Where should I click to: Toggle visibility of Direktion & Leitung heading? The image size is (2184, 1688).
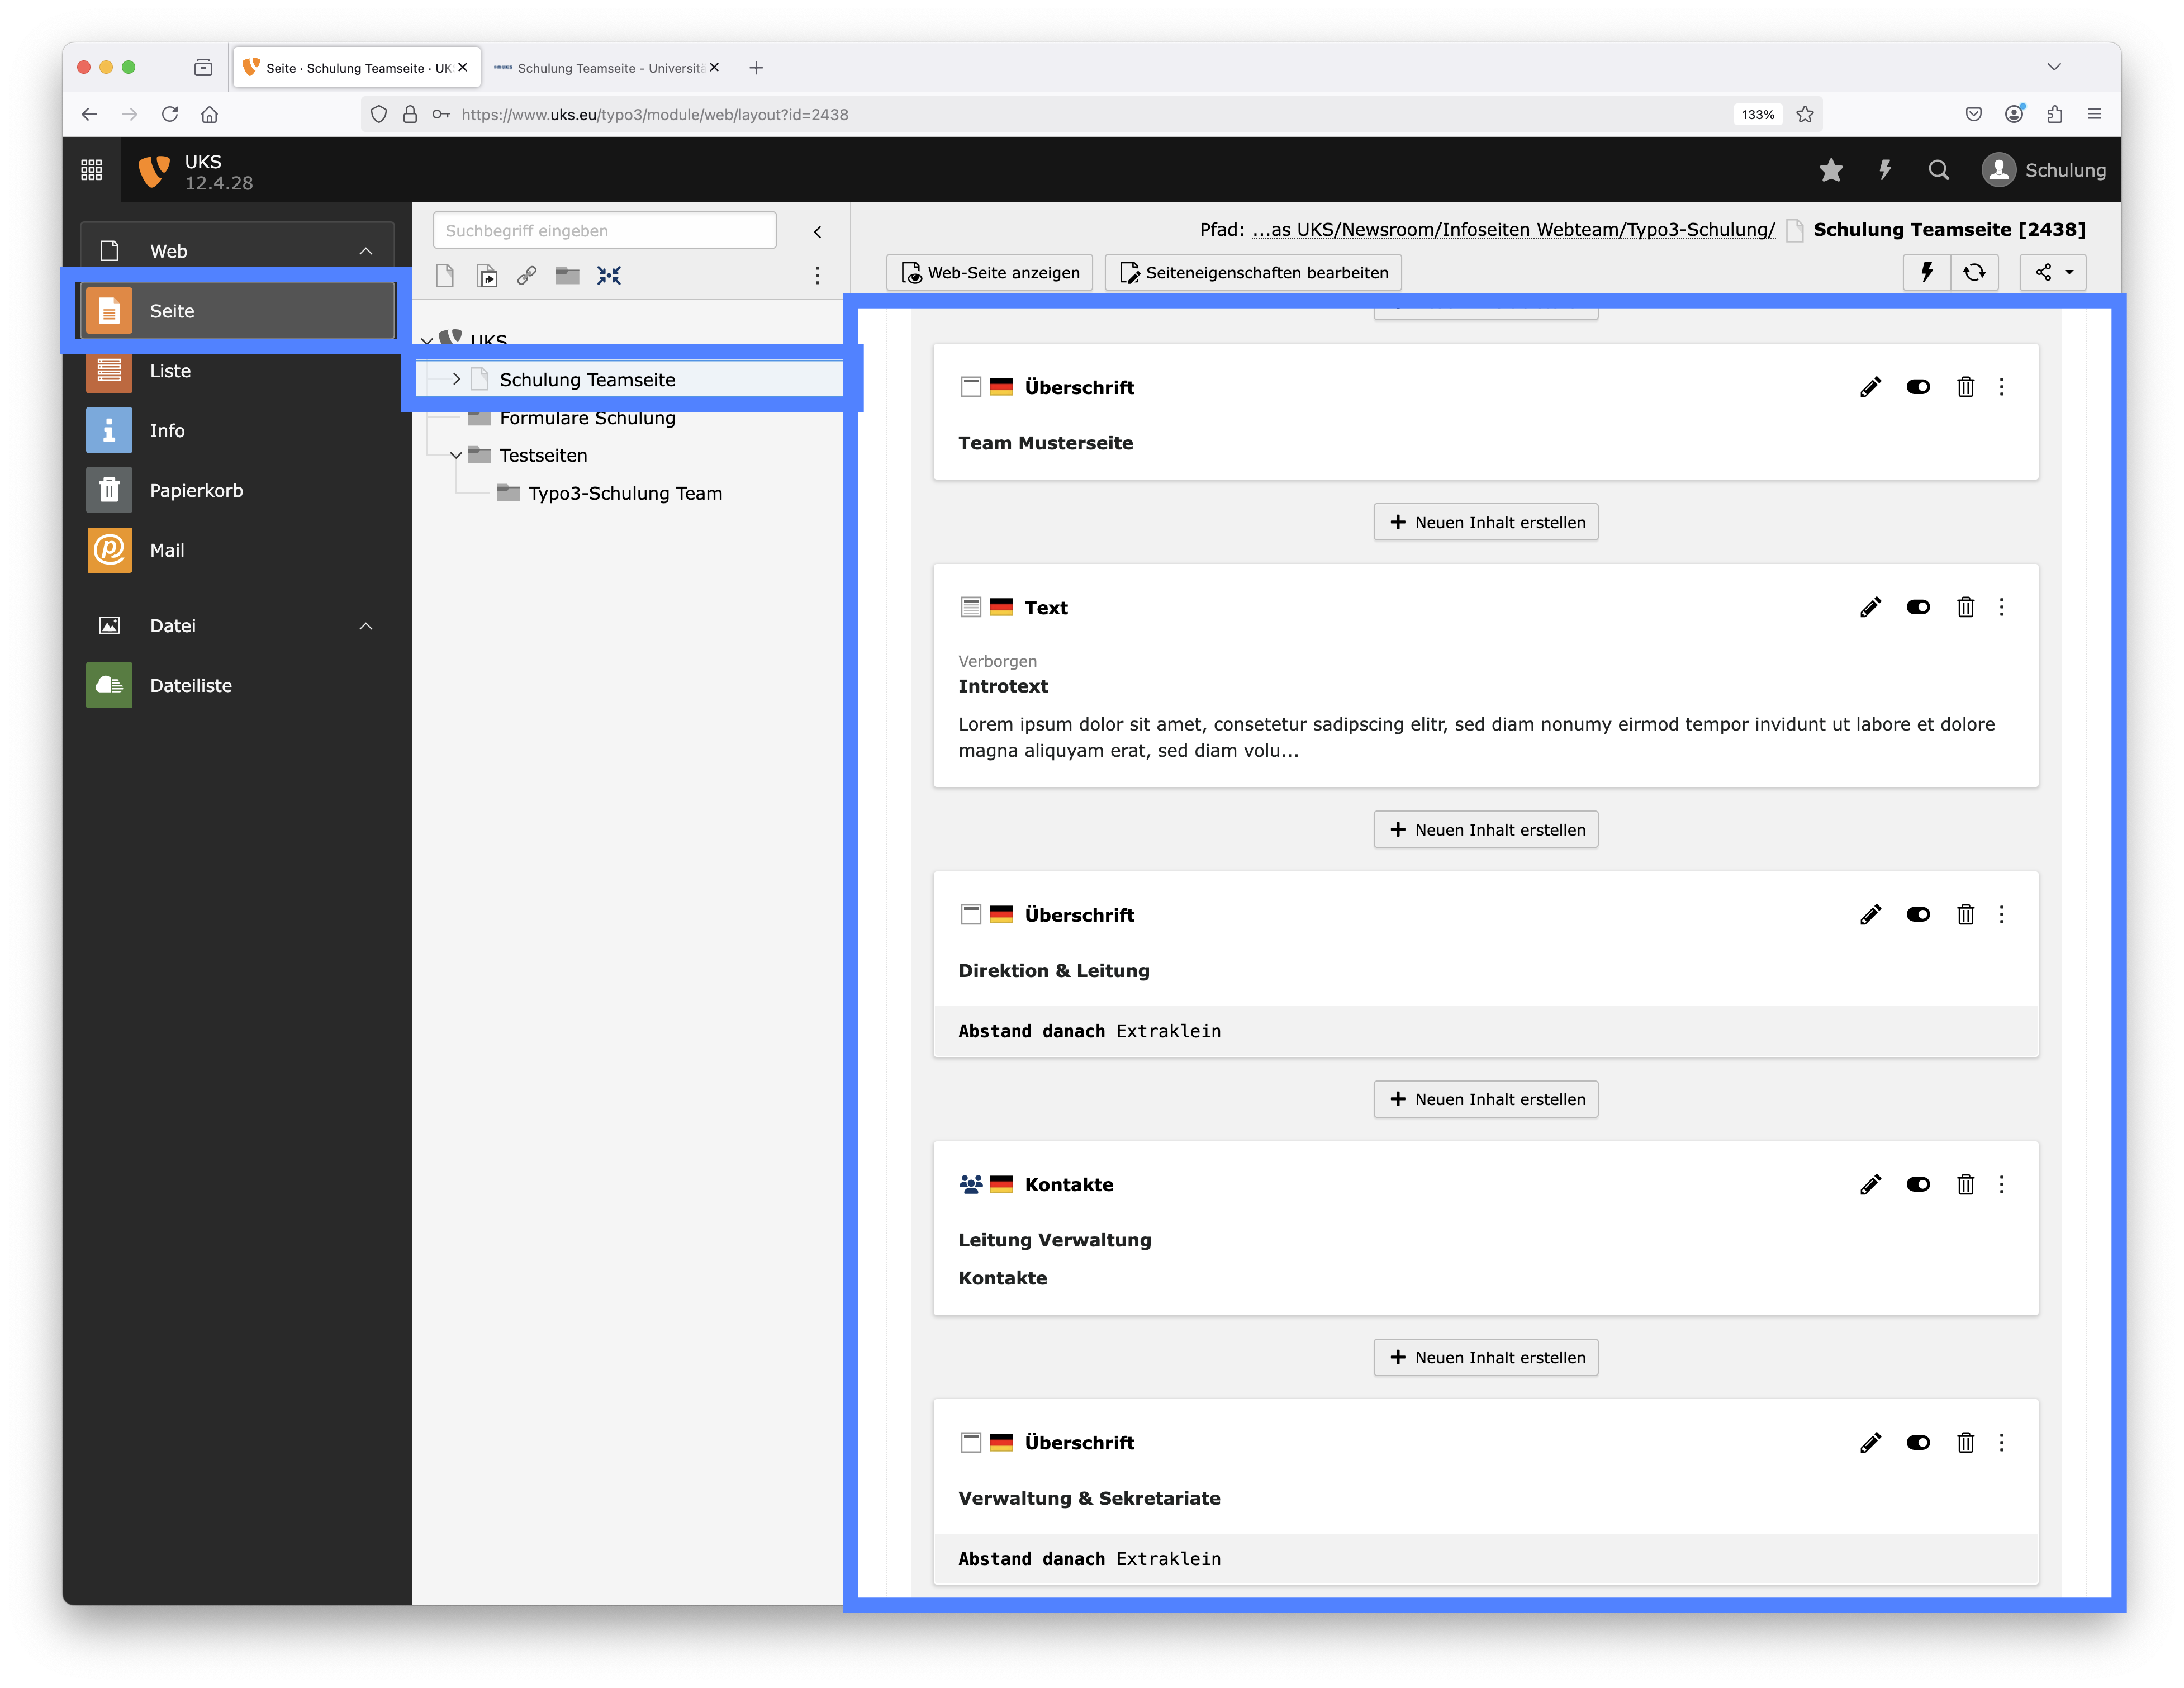point(1917,914)
